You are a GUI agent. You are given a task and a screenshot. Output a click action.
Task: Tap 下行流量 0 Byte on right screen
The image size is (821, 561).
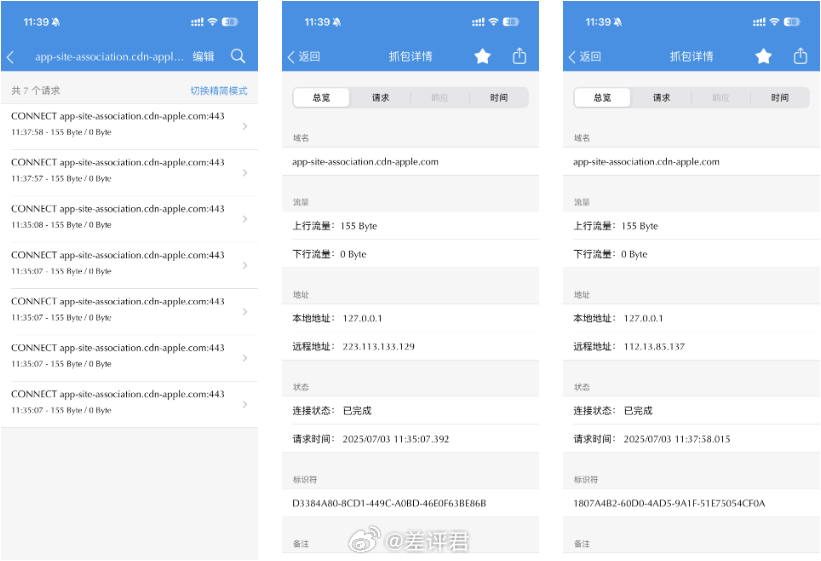coord(692,254)
